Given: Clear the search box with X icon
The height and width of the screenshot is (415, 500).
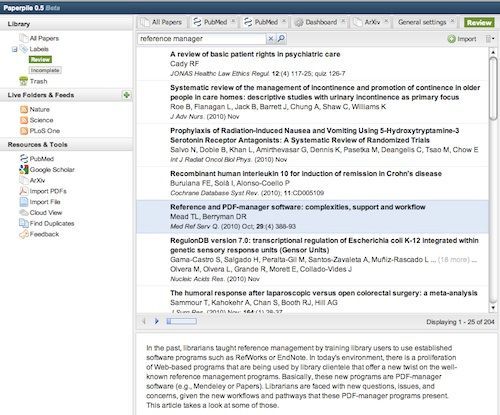Looking at the screenshot, I should point(271,39).
